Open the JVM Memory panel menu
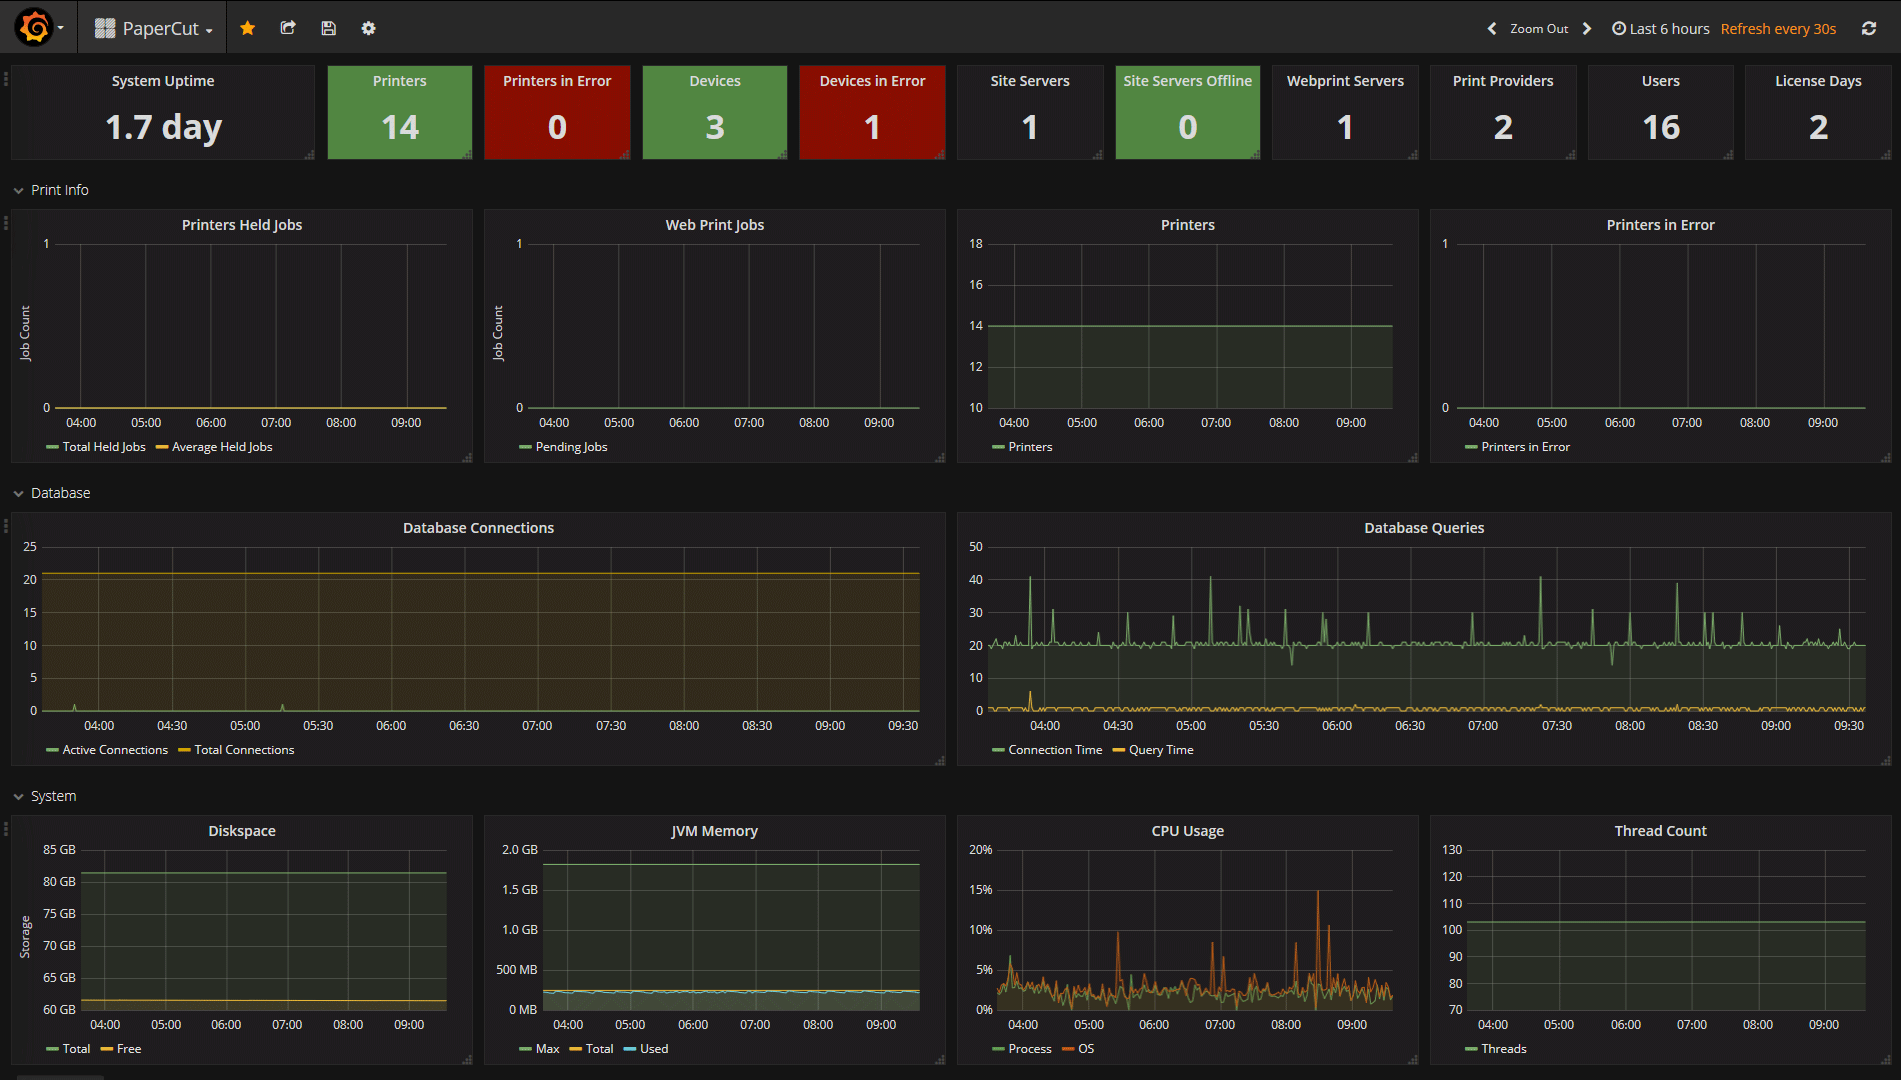 click(x=714, y=830)
